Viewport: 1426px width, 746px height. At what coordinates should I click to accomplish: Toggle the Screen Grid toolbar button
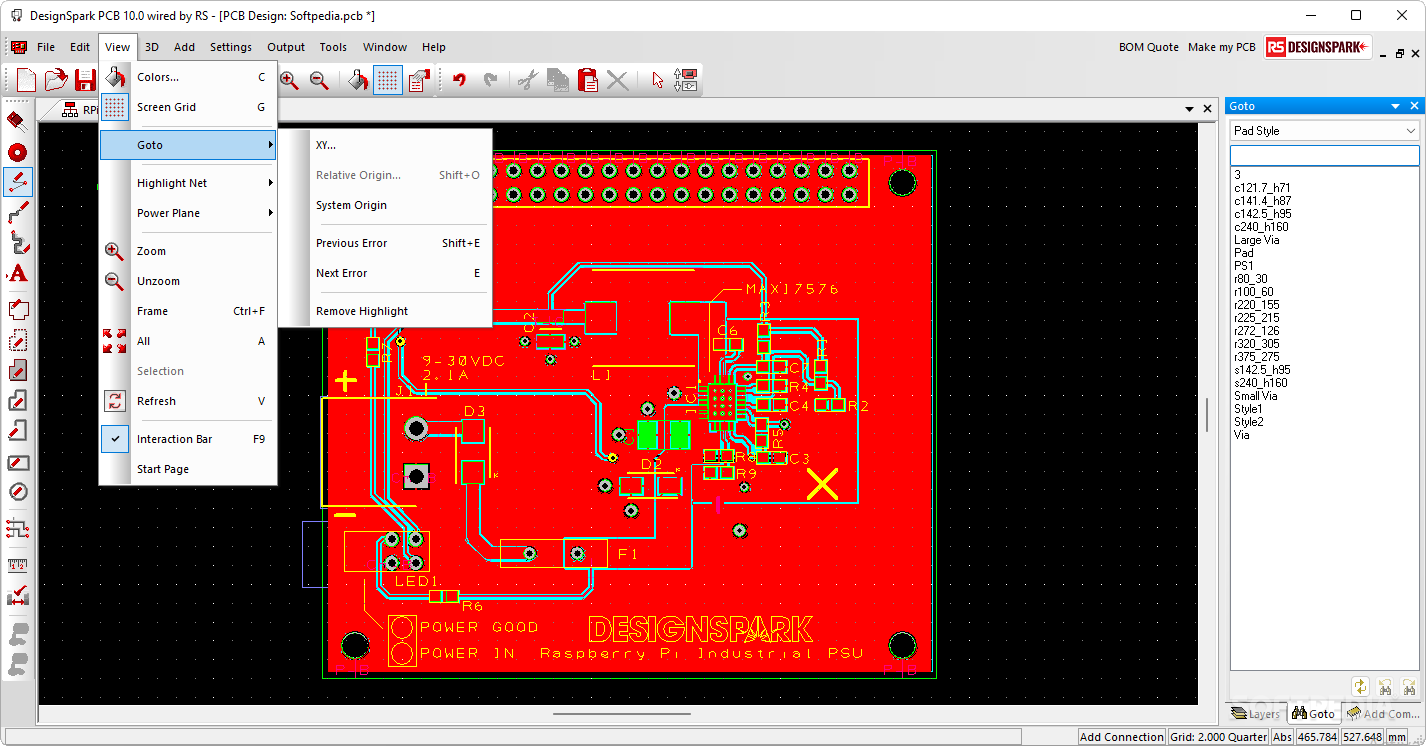click(x=388, y=80)
